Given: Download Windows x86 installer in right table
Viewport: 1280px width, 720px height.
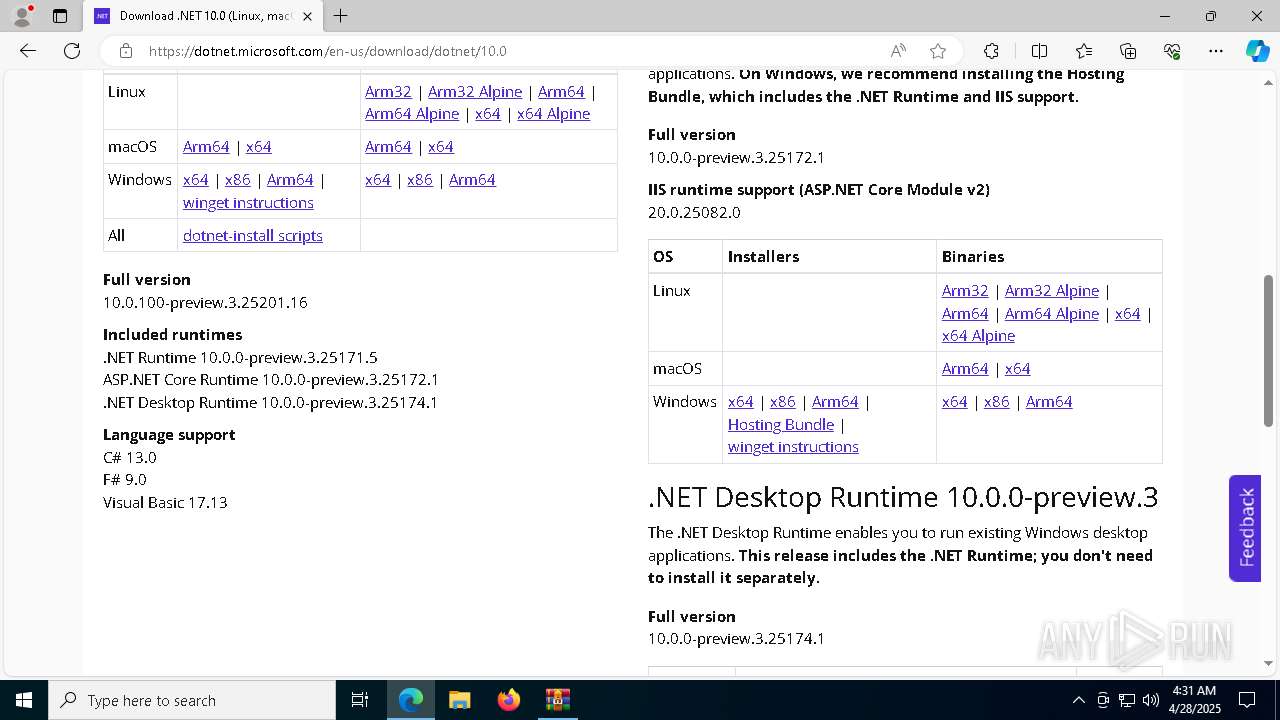Looking at the screenshot, I should pyautogui.click(x=783, y=402).
